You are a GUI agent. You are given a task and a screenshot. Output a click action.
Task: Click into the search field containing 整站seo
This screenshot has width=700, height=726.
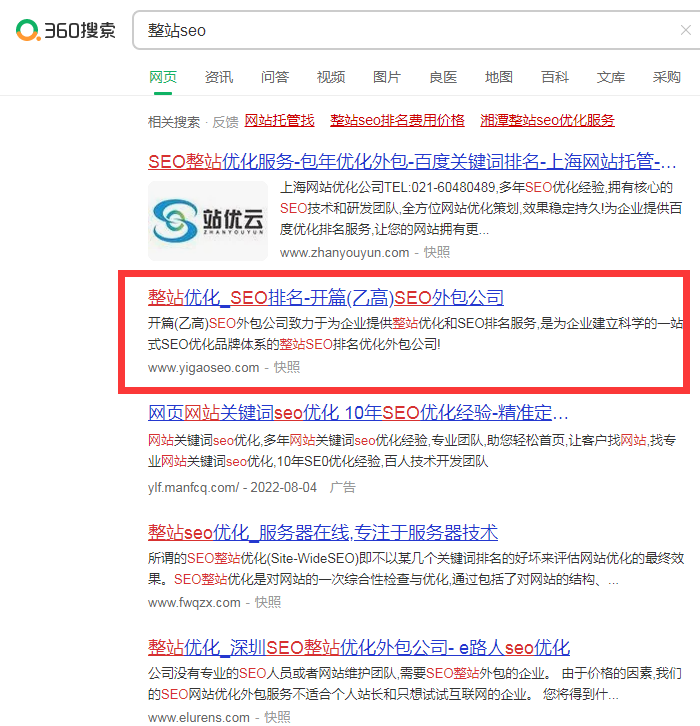point(407,30)
